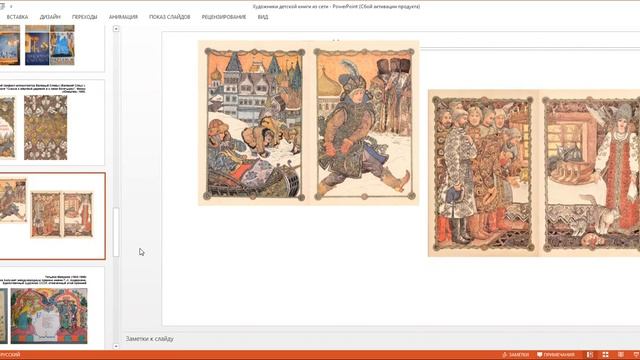Click the thumbnail pane scroll down arrow

116,346
